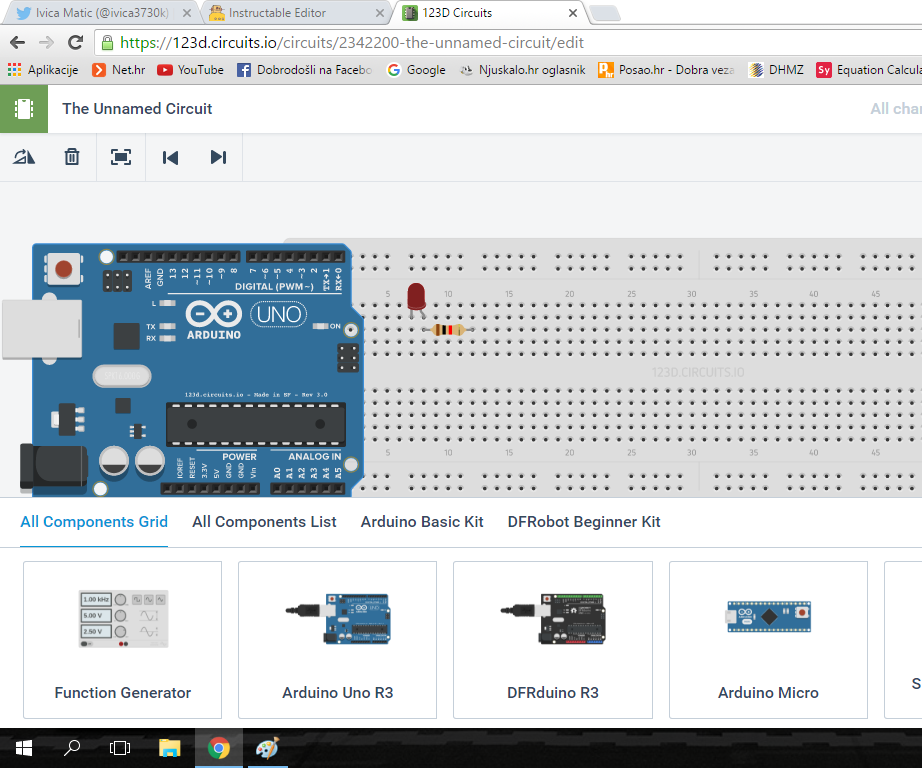
Task: Click the skip-to-start playback icon
Action: pos(169,157)
